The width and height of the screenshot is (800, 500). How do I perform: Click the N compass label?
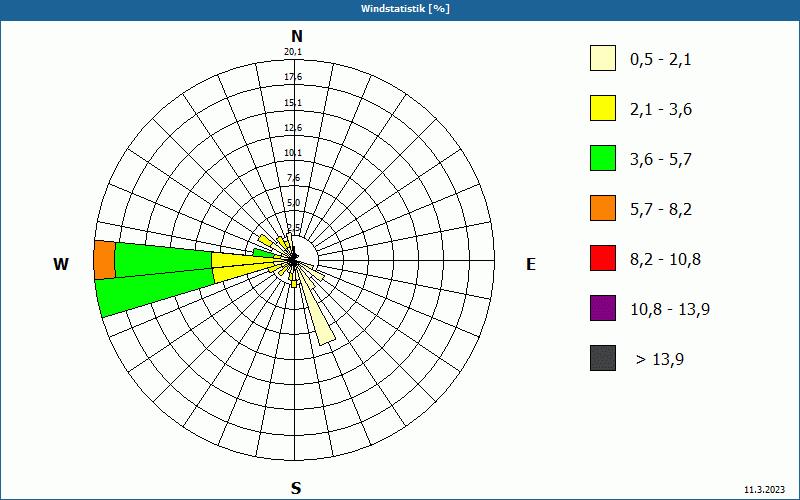tap(296, 36)
